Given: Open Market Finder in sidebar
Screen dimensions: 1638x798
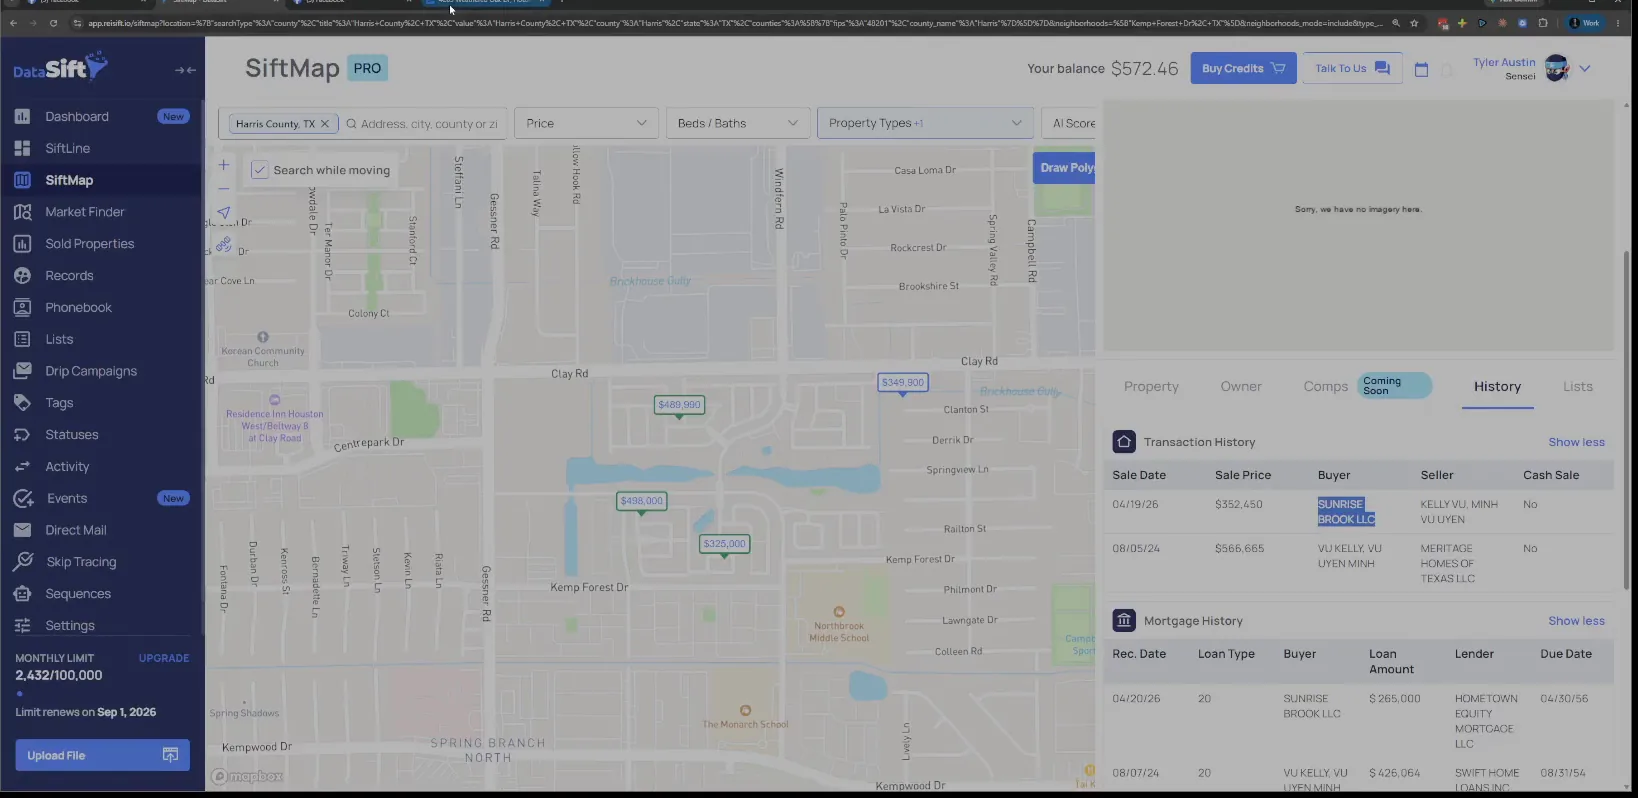Looking at the screenshot, I should tap(84, 212).
